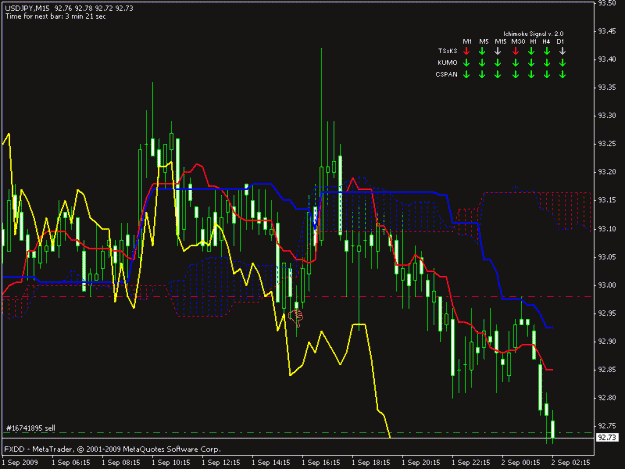This screenshot has height=469, width=625.
Task: Click the KUMO H4 arrow
Action: click(547, 63)
